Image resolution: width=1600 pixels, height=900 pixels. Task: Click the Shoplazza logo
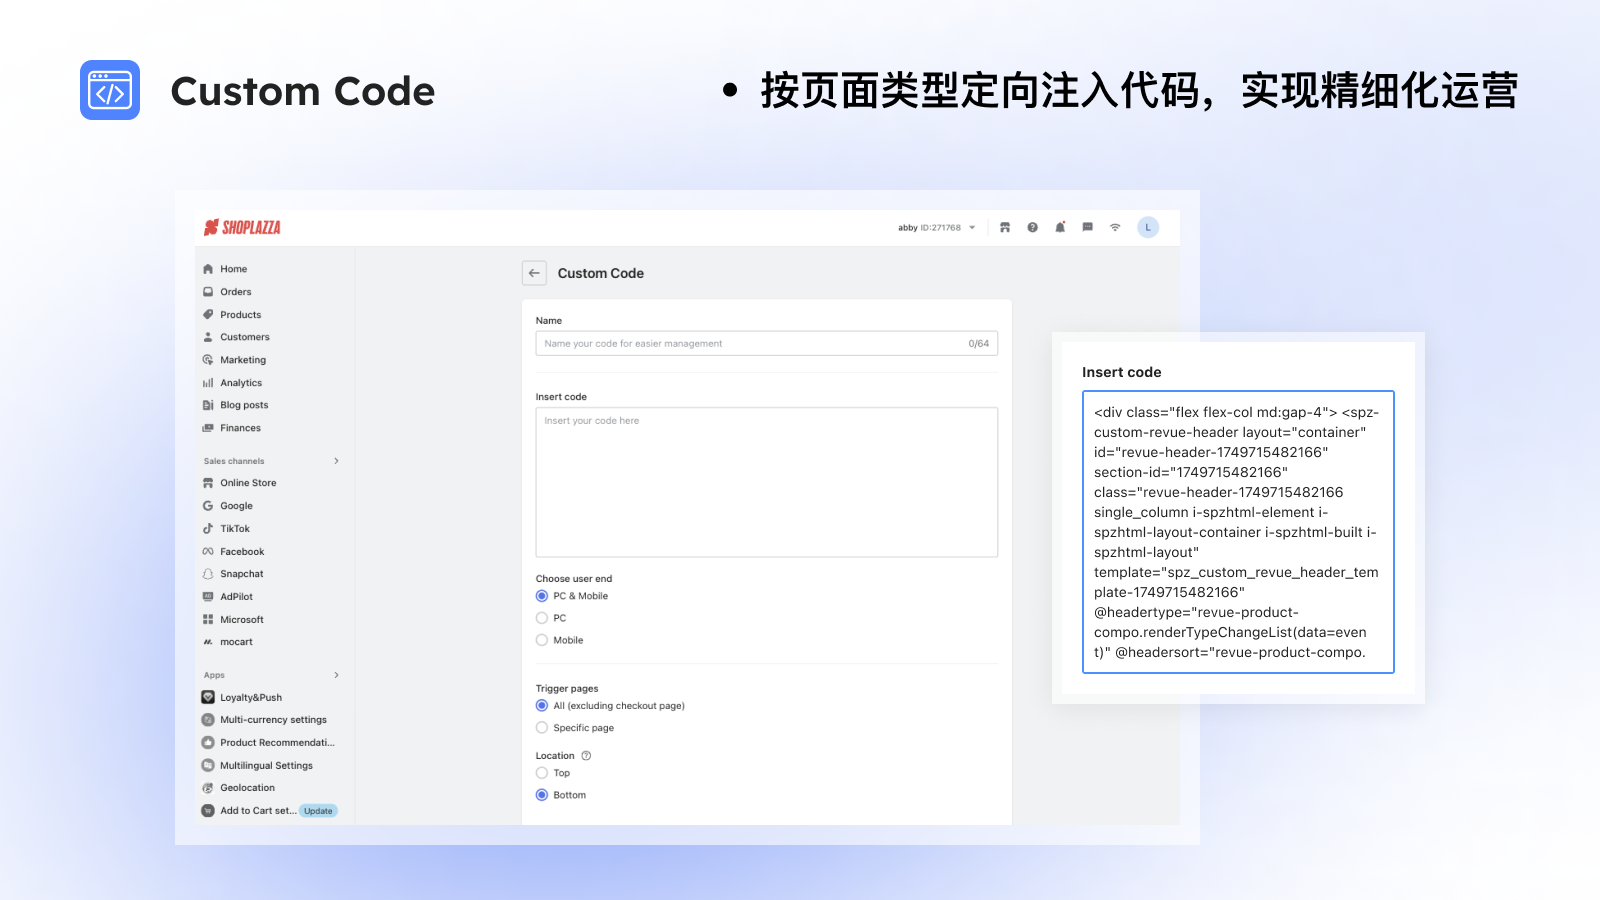click(242, 228)
